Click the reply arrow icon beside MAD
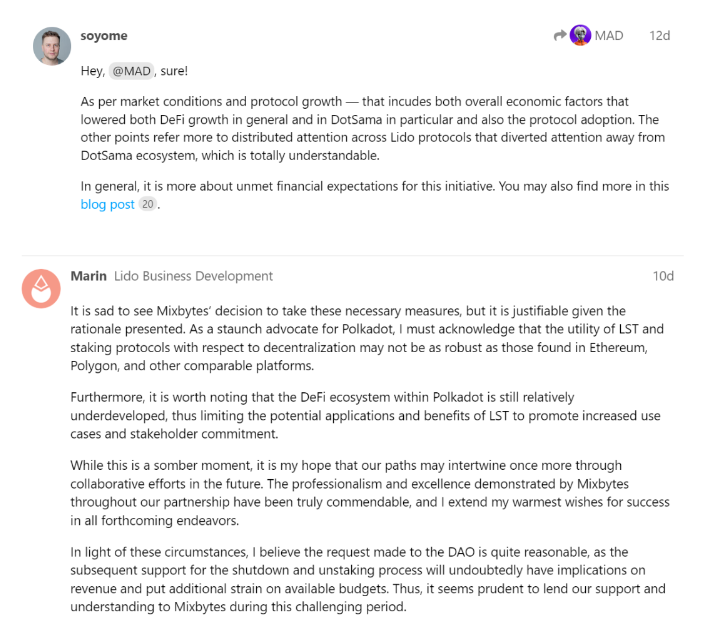The width and height of the screenshot is (715, 626). coord(560,35)
